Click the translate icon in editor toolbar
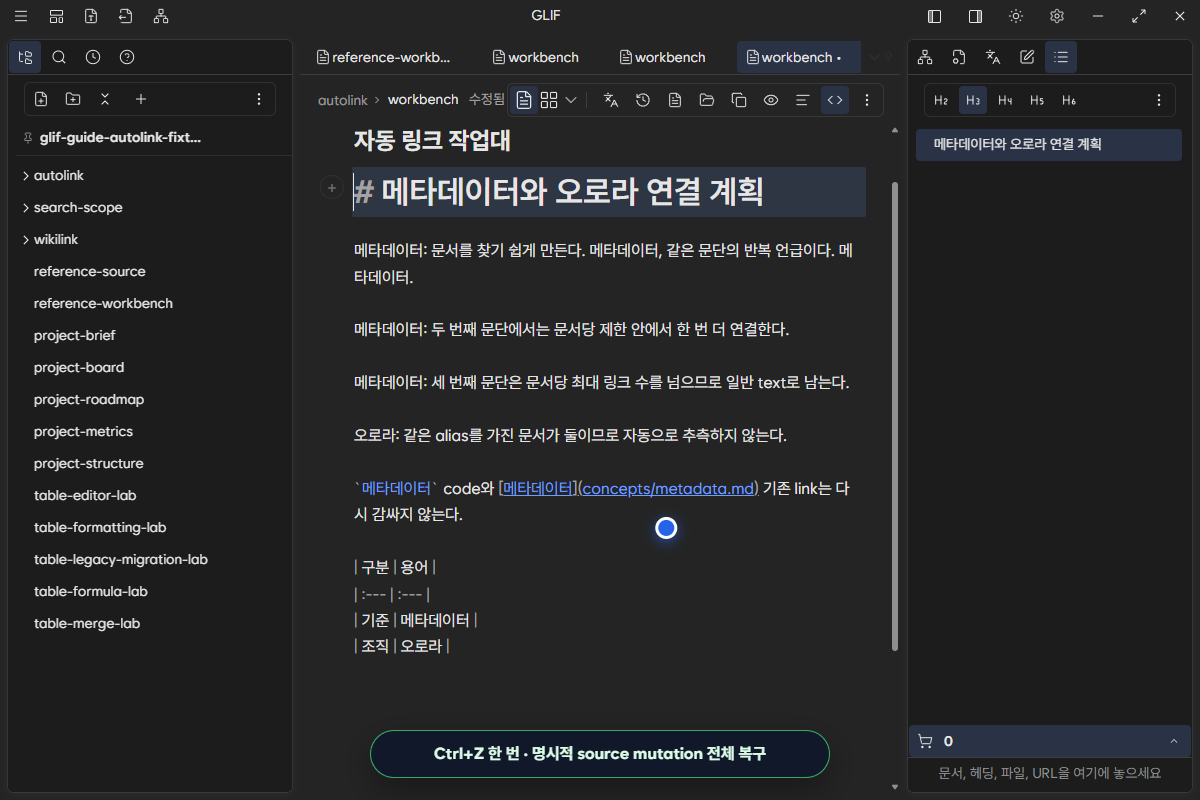The width and height of the screenshot is (1200, 800). [611, 100]
